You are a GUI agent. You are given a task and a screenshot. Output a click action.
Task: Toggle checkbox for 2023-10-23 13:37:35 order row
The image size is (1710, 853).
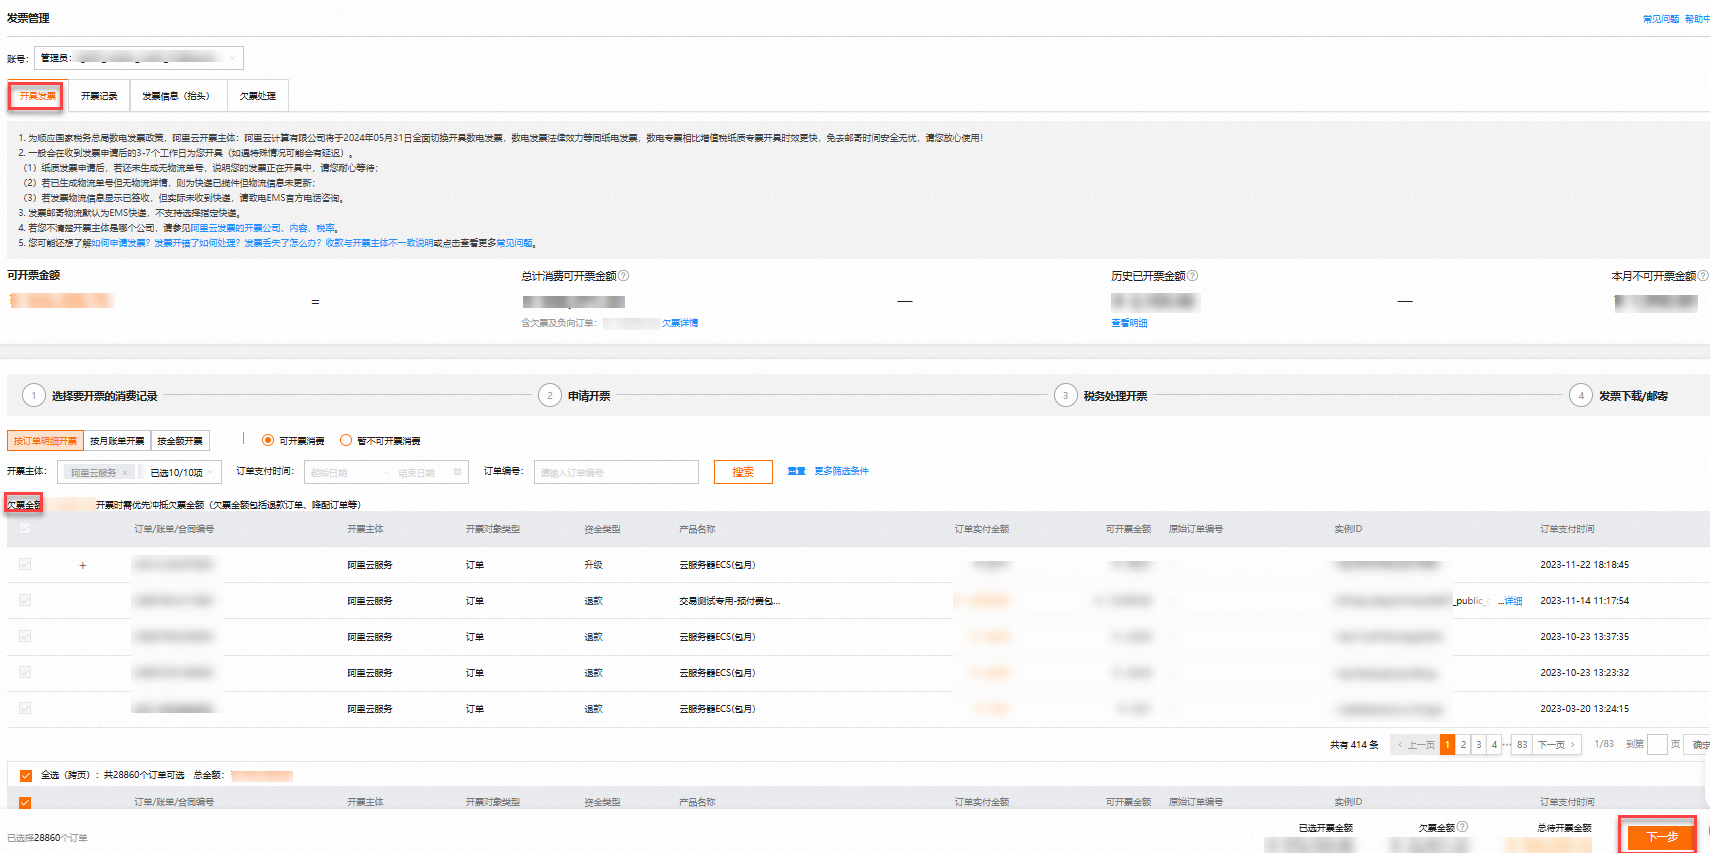pyautogui.click(x=25, y=636)
